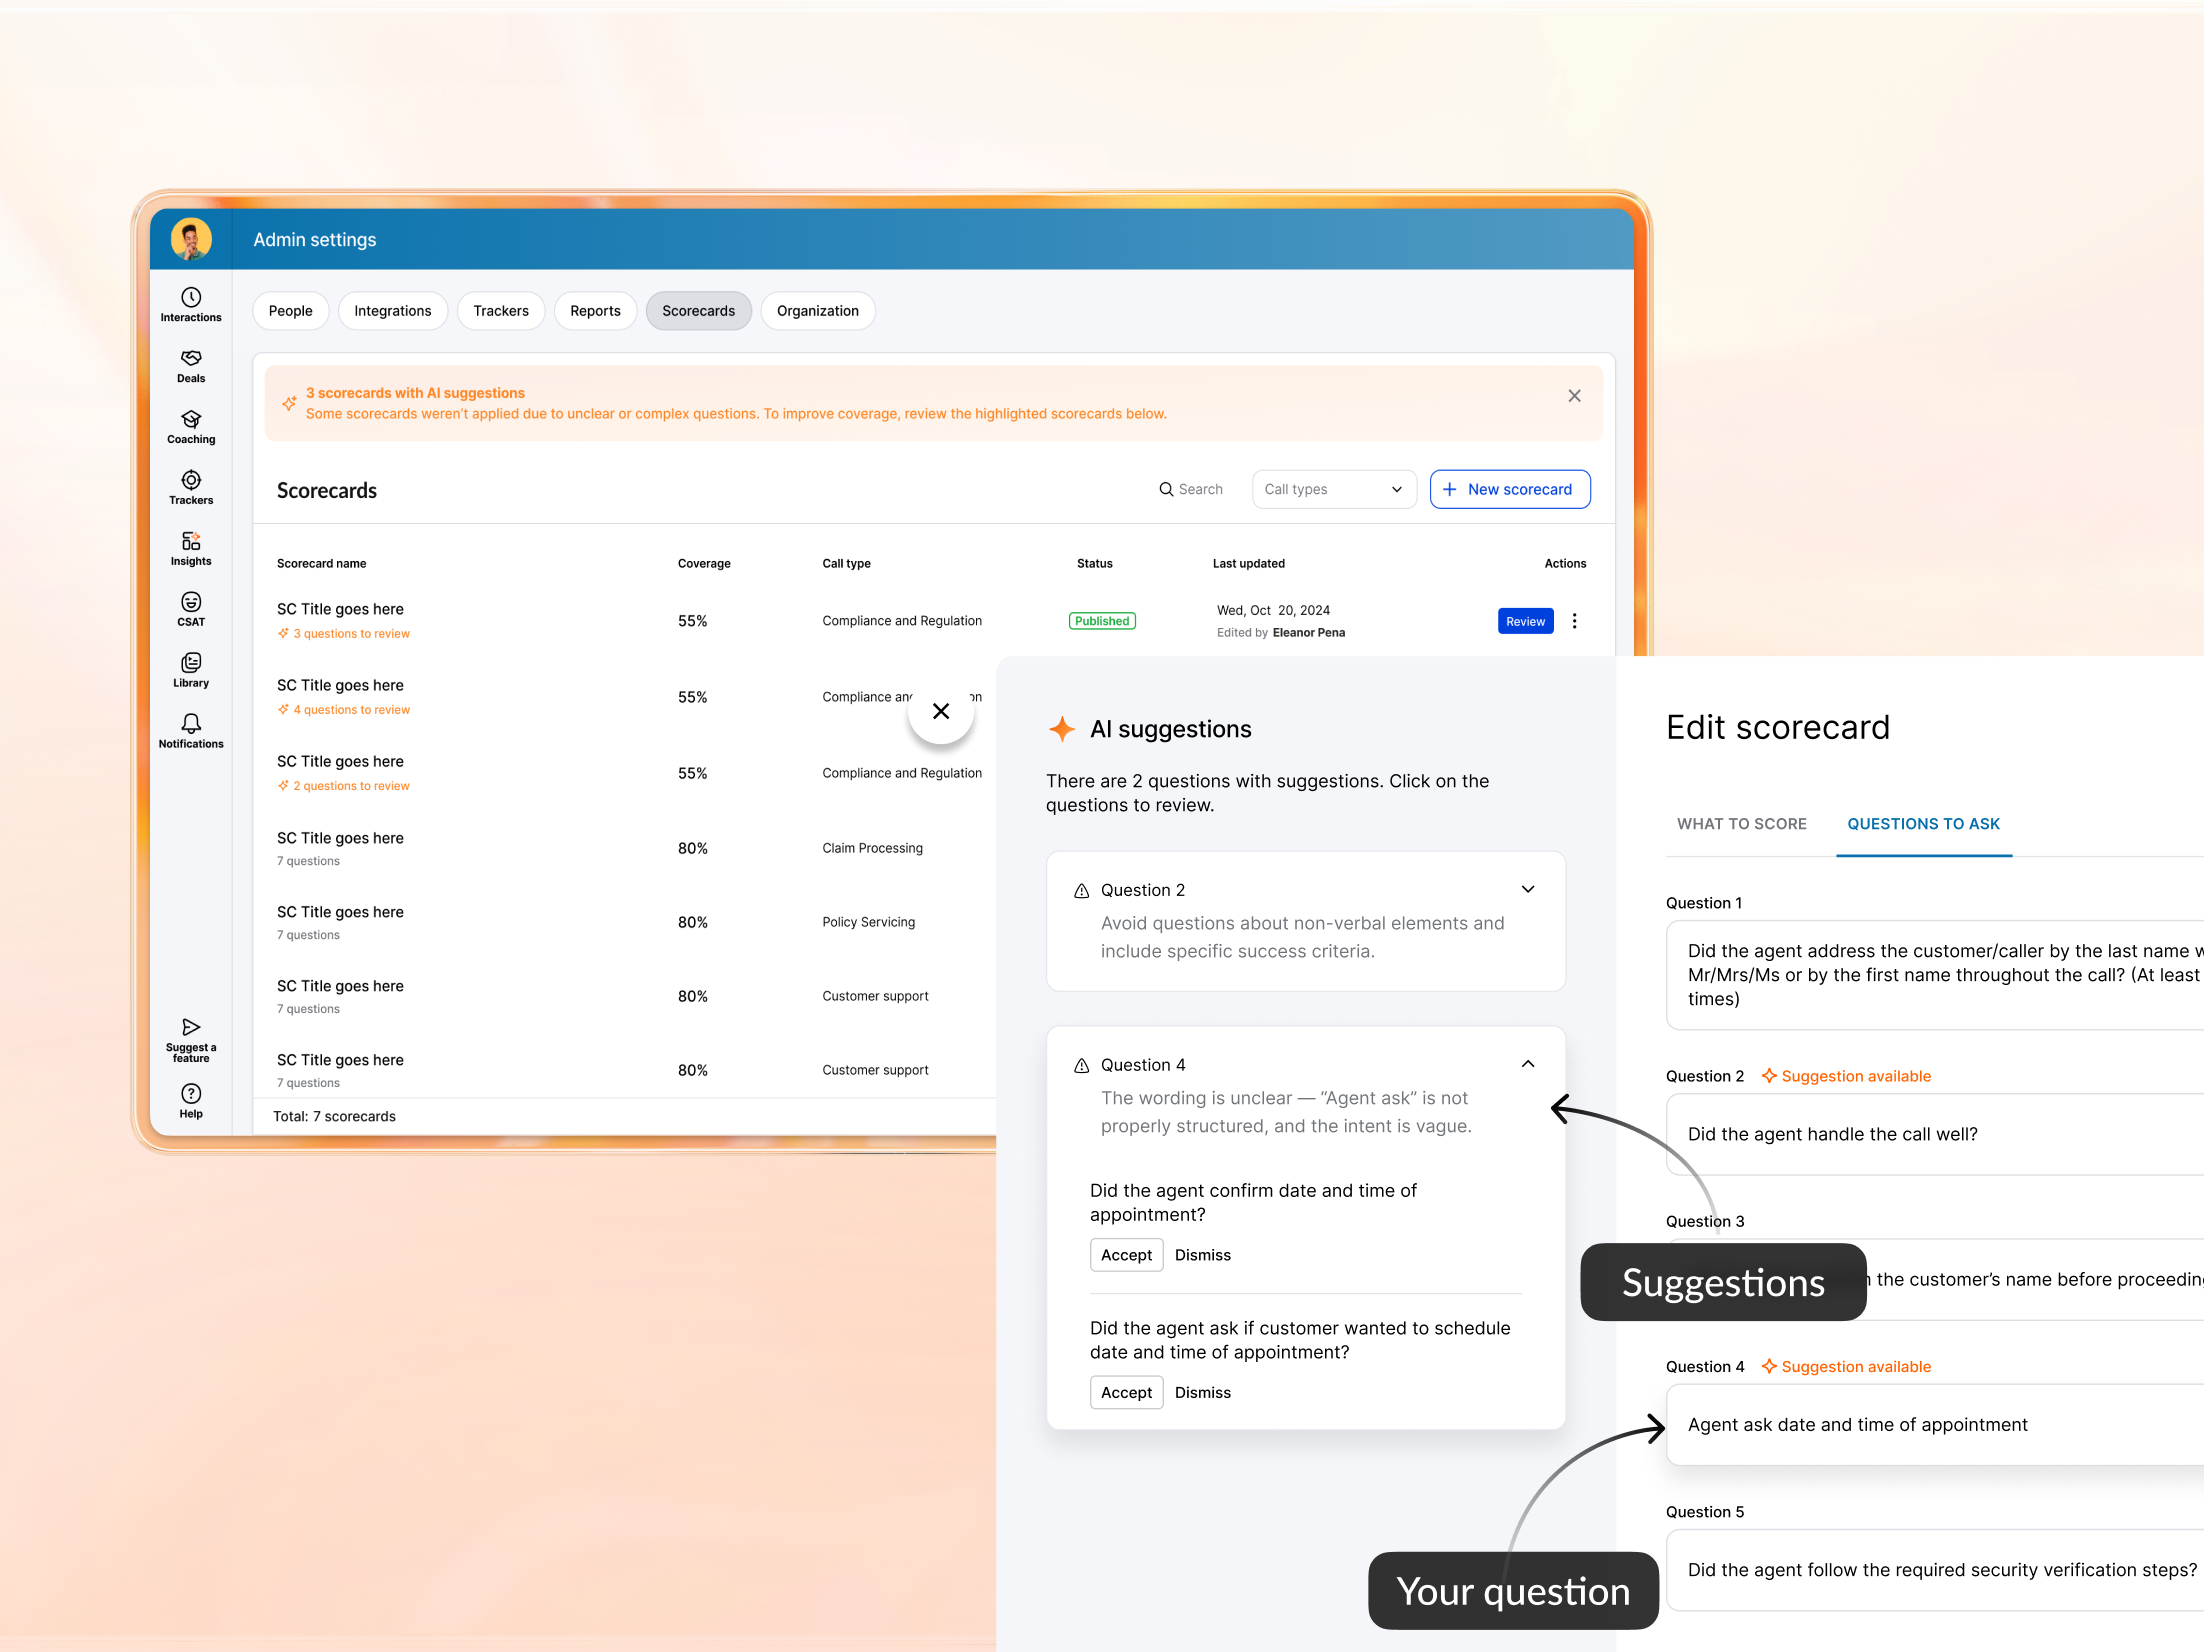Click the scorecards Search field

tap(1192, 489)
